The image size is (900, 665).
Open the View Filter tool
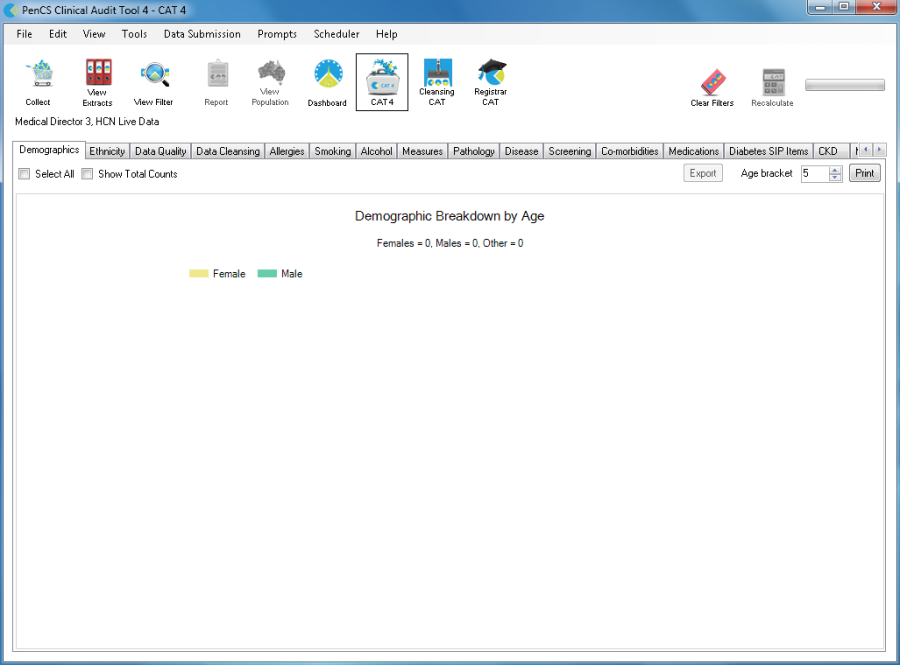pos(154,83)
